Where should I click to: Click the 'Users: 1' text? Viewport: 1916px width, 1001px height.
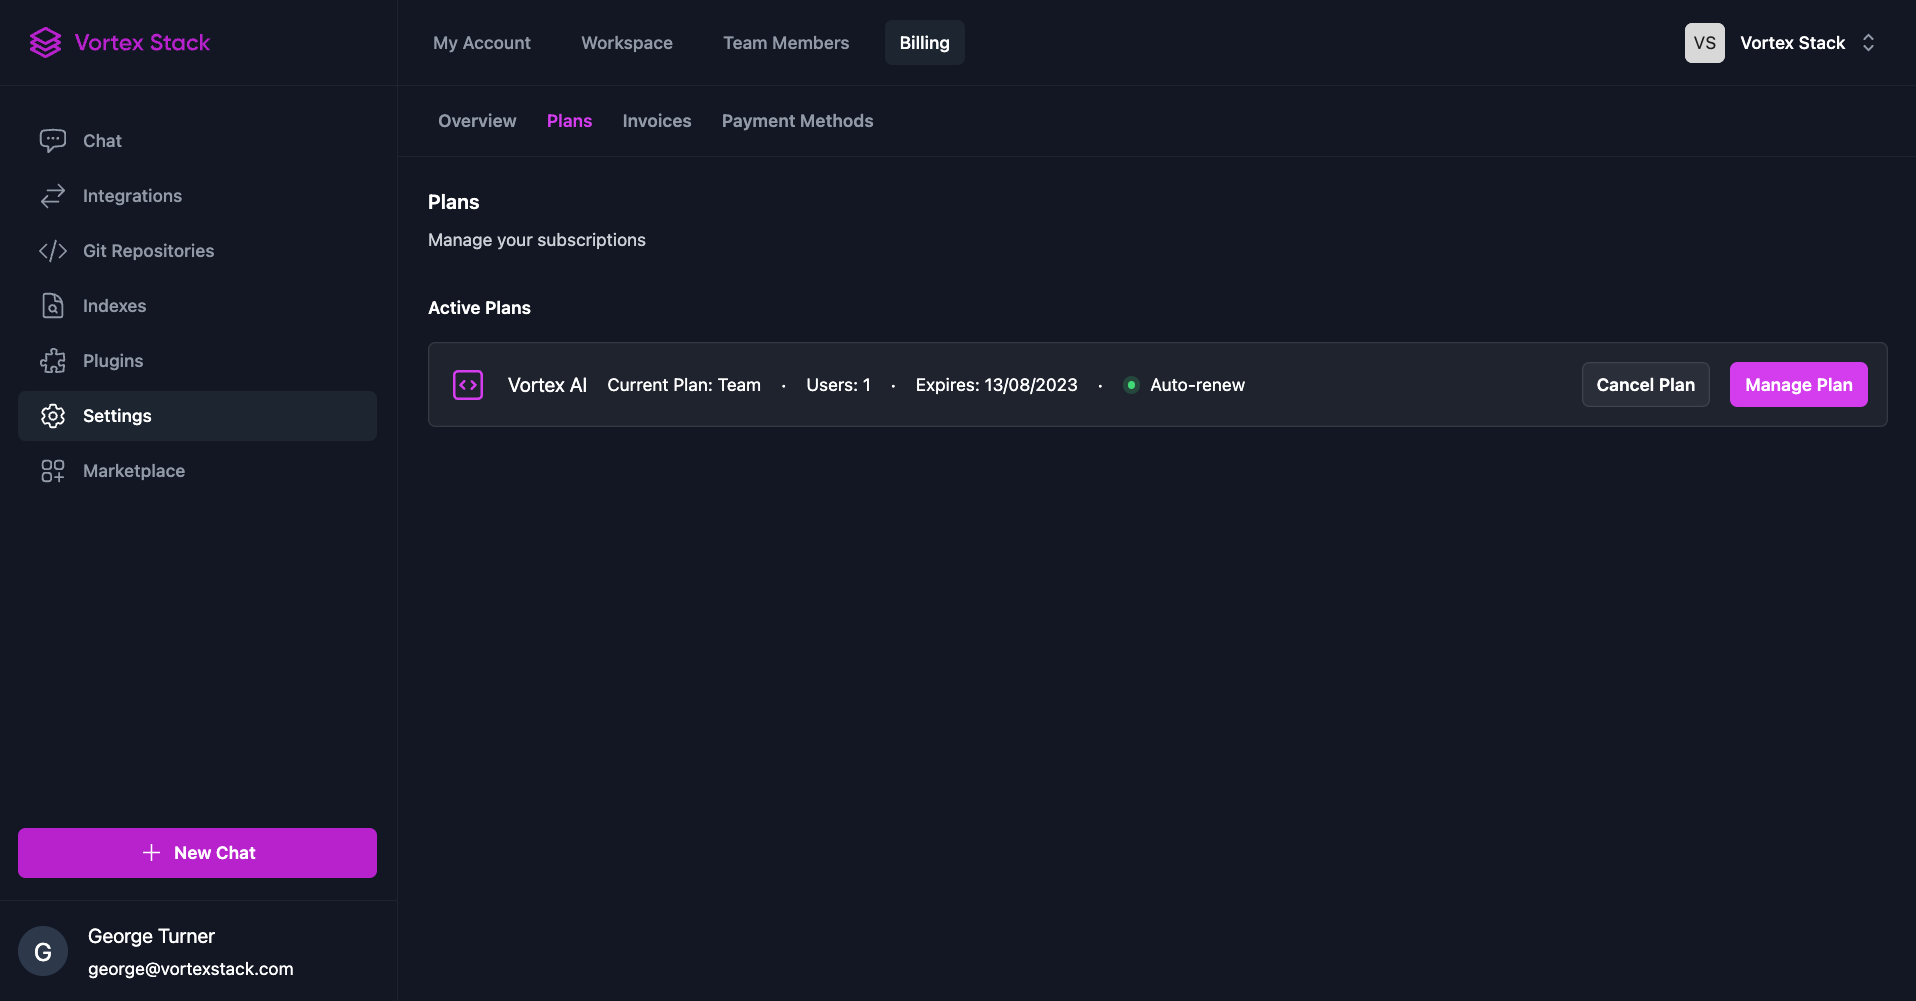point(838,385)
